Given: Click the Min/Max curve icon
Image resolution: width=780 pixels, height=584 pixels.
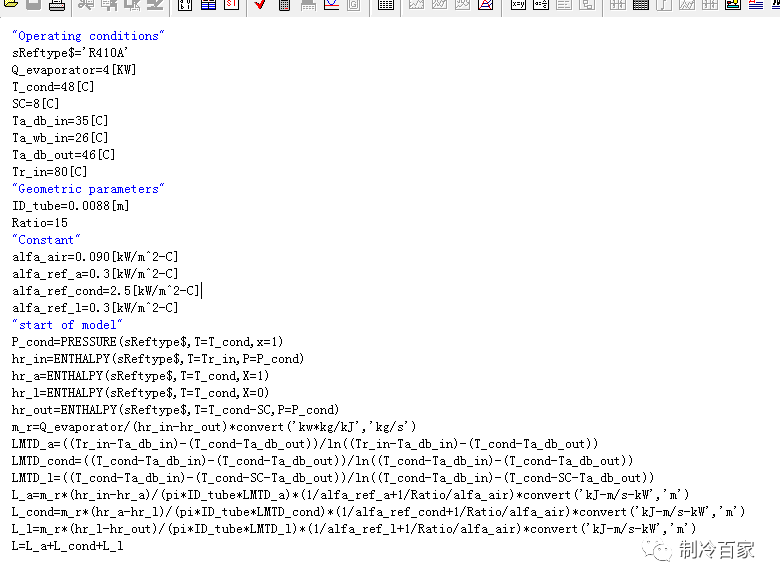Looking at the screenshot, I should tap(331, 4).
